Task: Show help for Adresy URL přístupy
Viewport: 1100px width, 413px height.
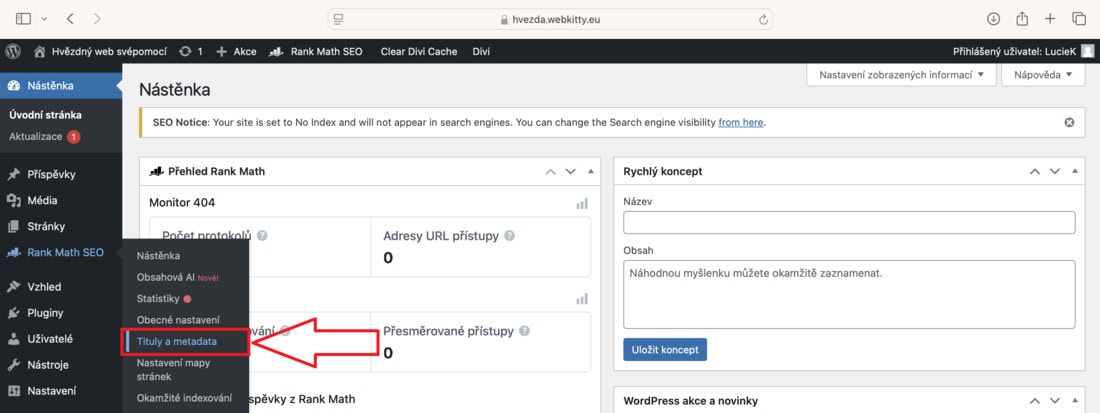Action: click(509, 236)
